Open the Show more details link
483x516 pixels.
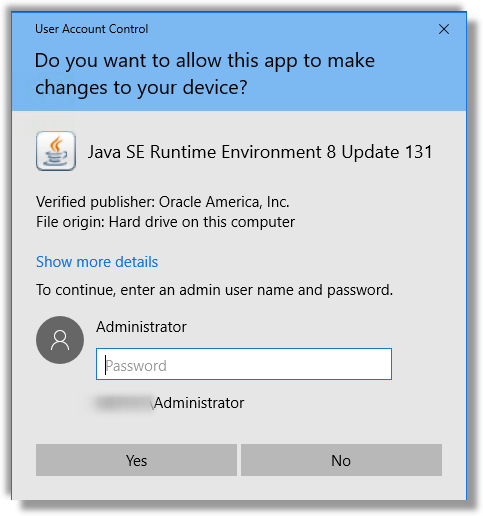click(97, 262)
